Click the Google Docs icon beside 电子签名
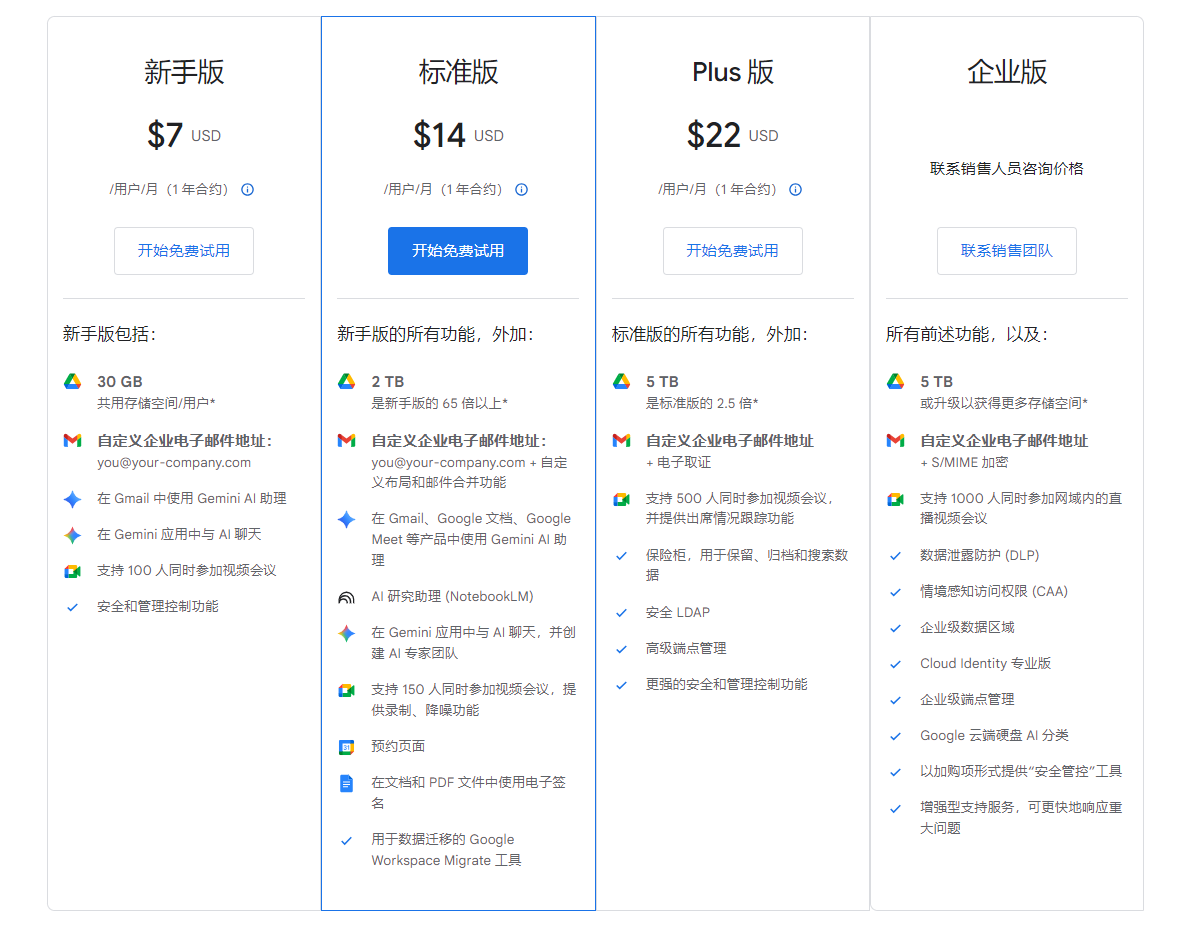Screen dimensions: 1197x927 click(347, 781)
